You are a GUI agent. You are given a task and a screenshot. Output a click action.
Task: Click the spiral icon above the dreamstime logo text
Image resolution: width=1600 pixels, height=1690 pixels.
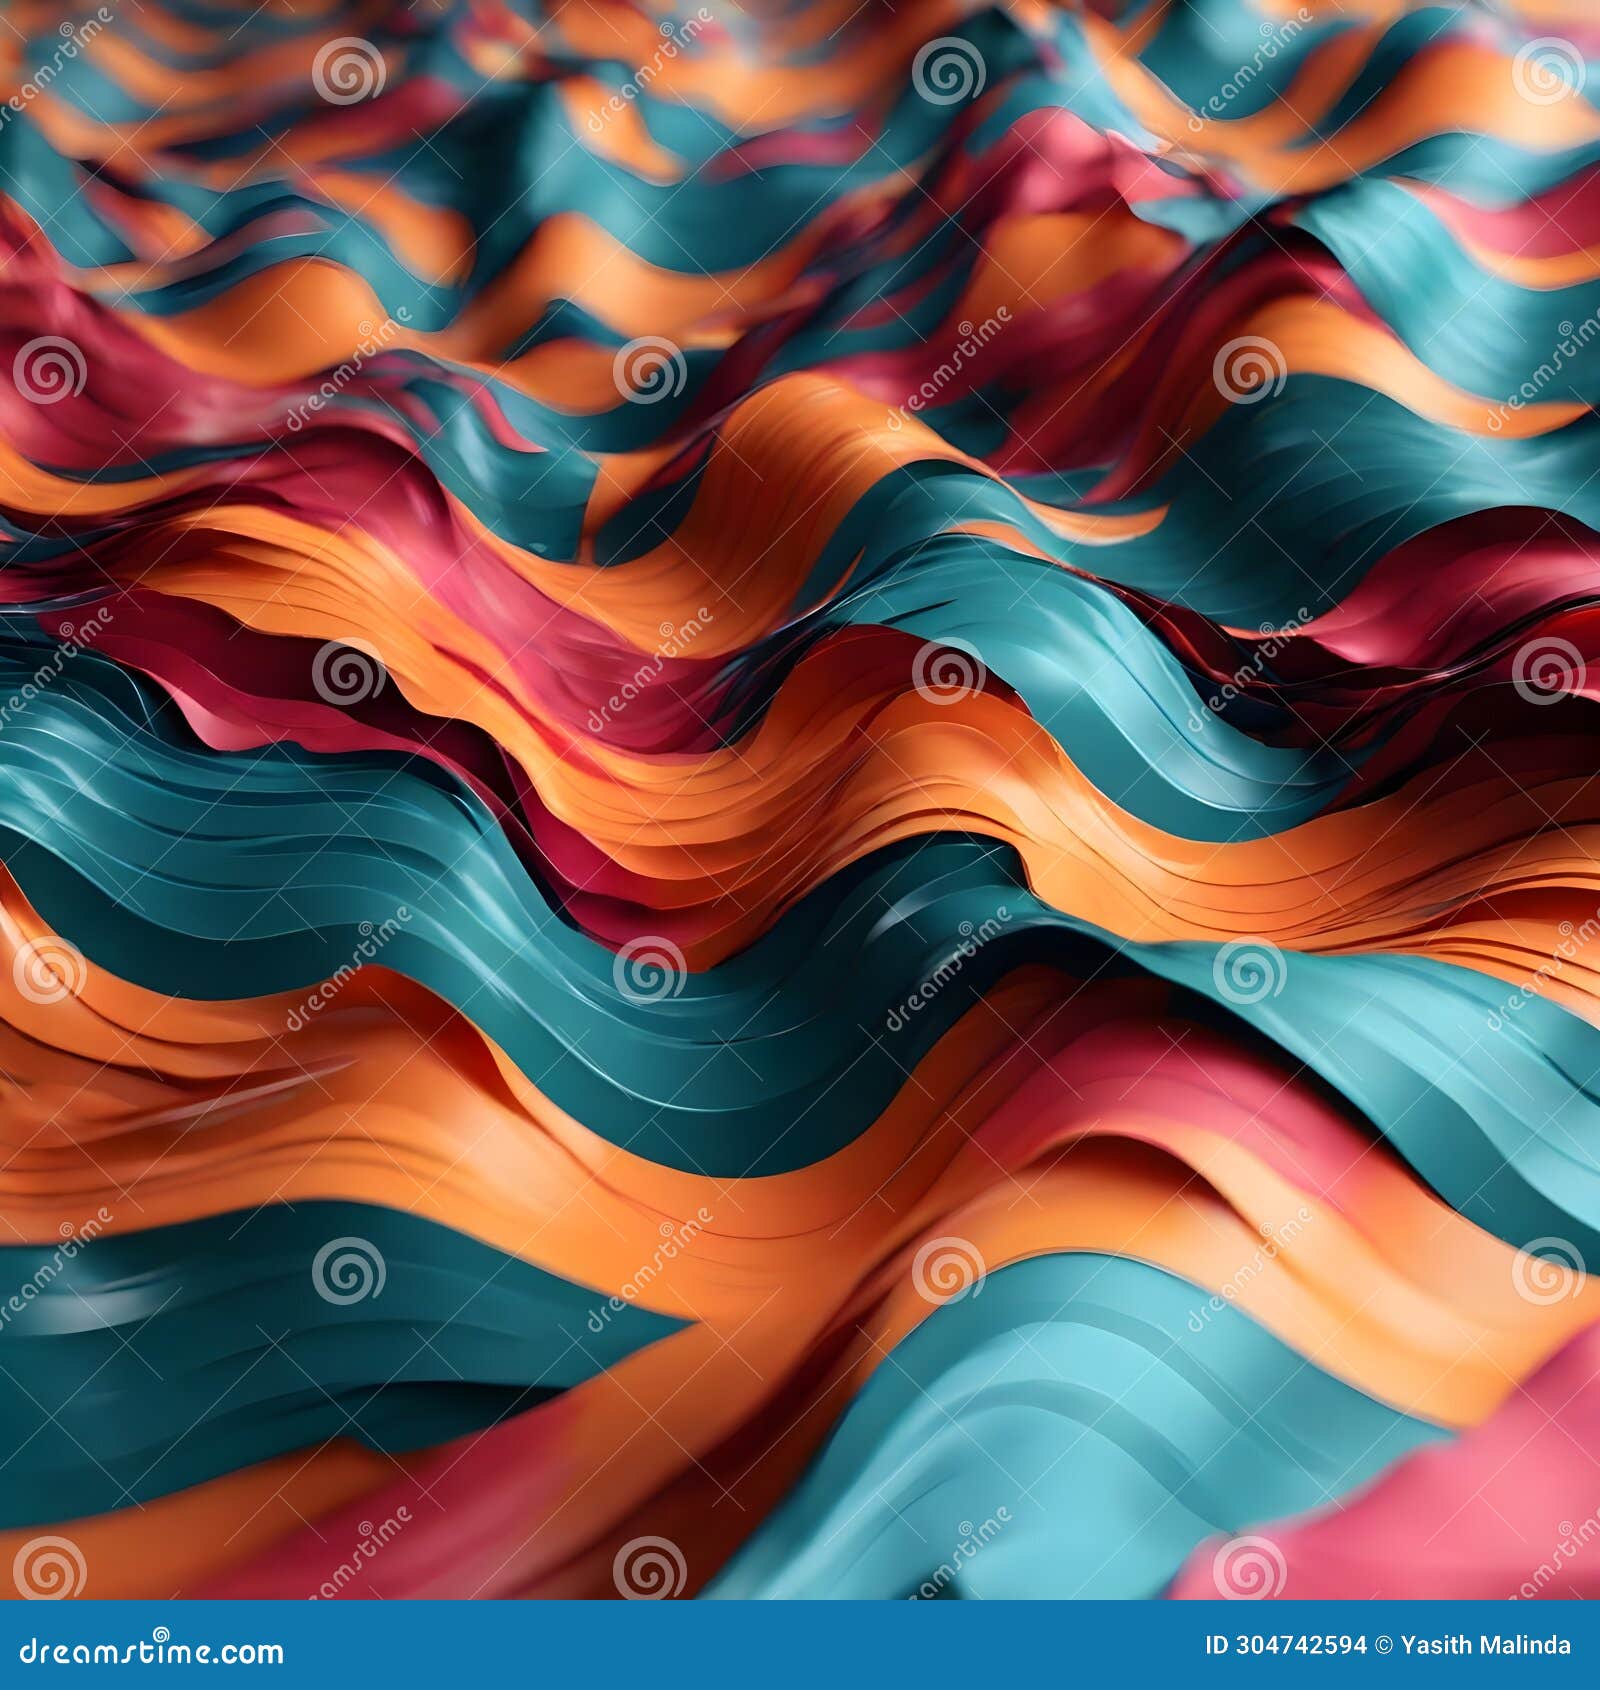(x=160, y=1632)
